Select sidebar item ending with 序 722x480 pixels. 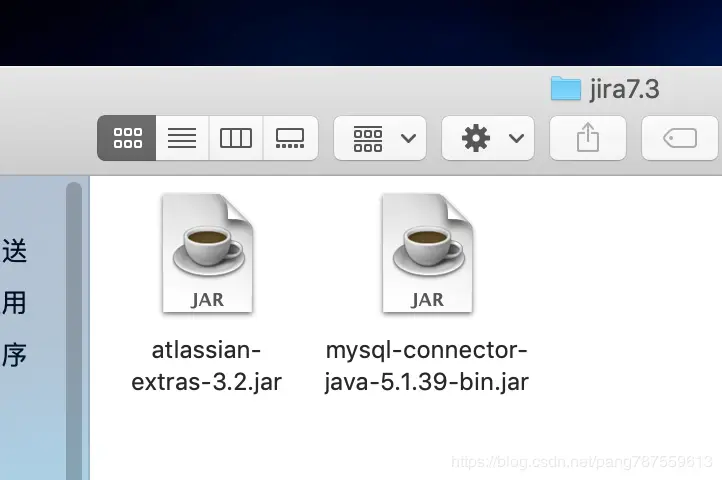click(x=14, y=355)
